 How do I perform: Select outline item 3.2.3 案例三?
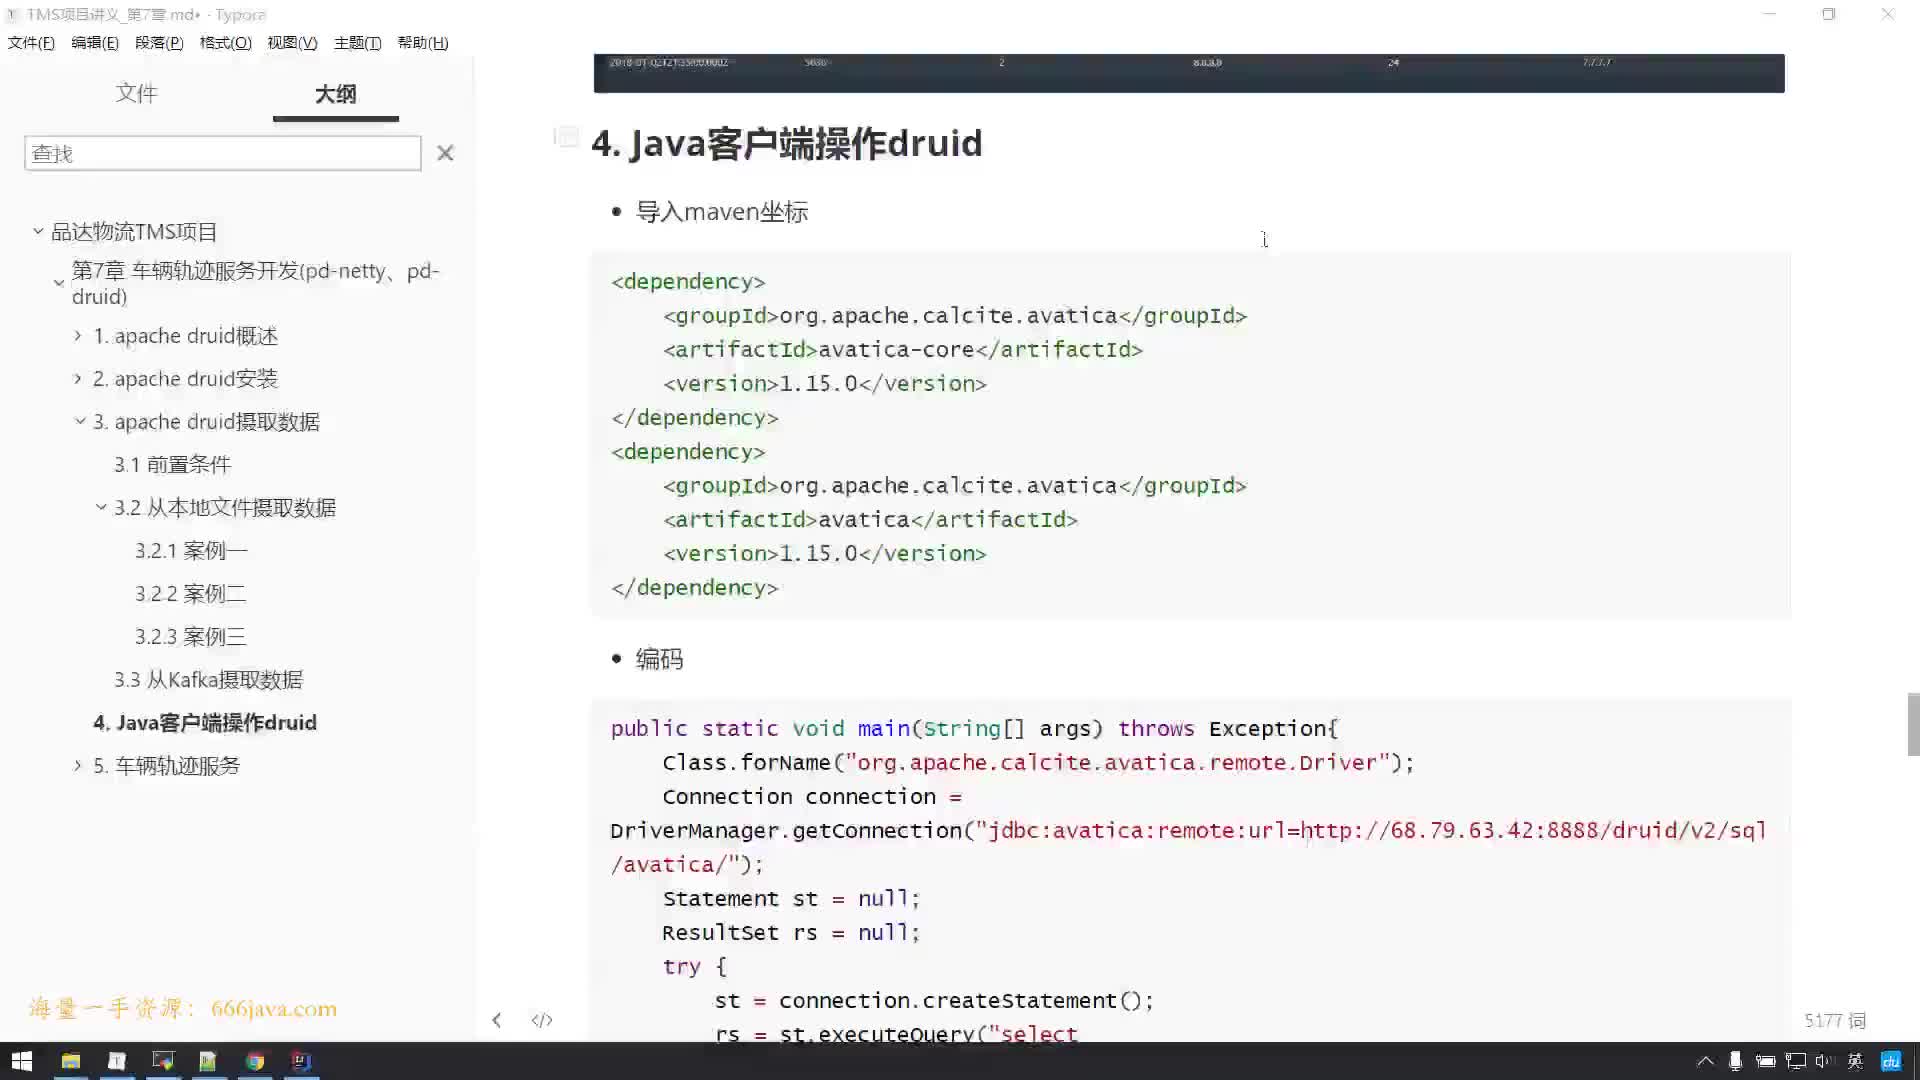point(191,637)
